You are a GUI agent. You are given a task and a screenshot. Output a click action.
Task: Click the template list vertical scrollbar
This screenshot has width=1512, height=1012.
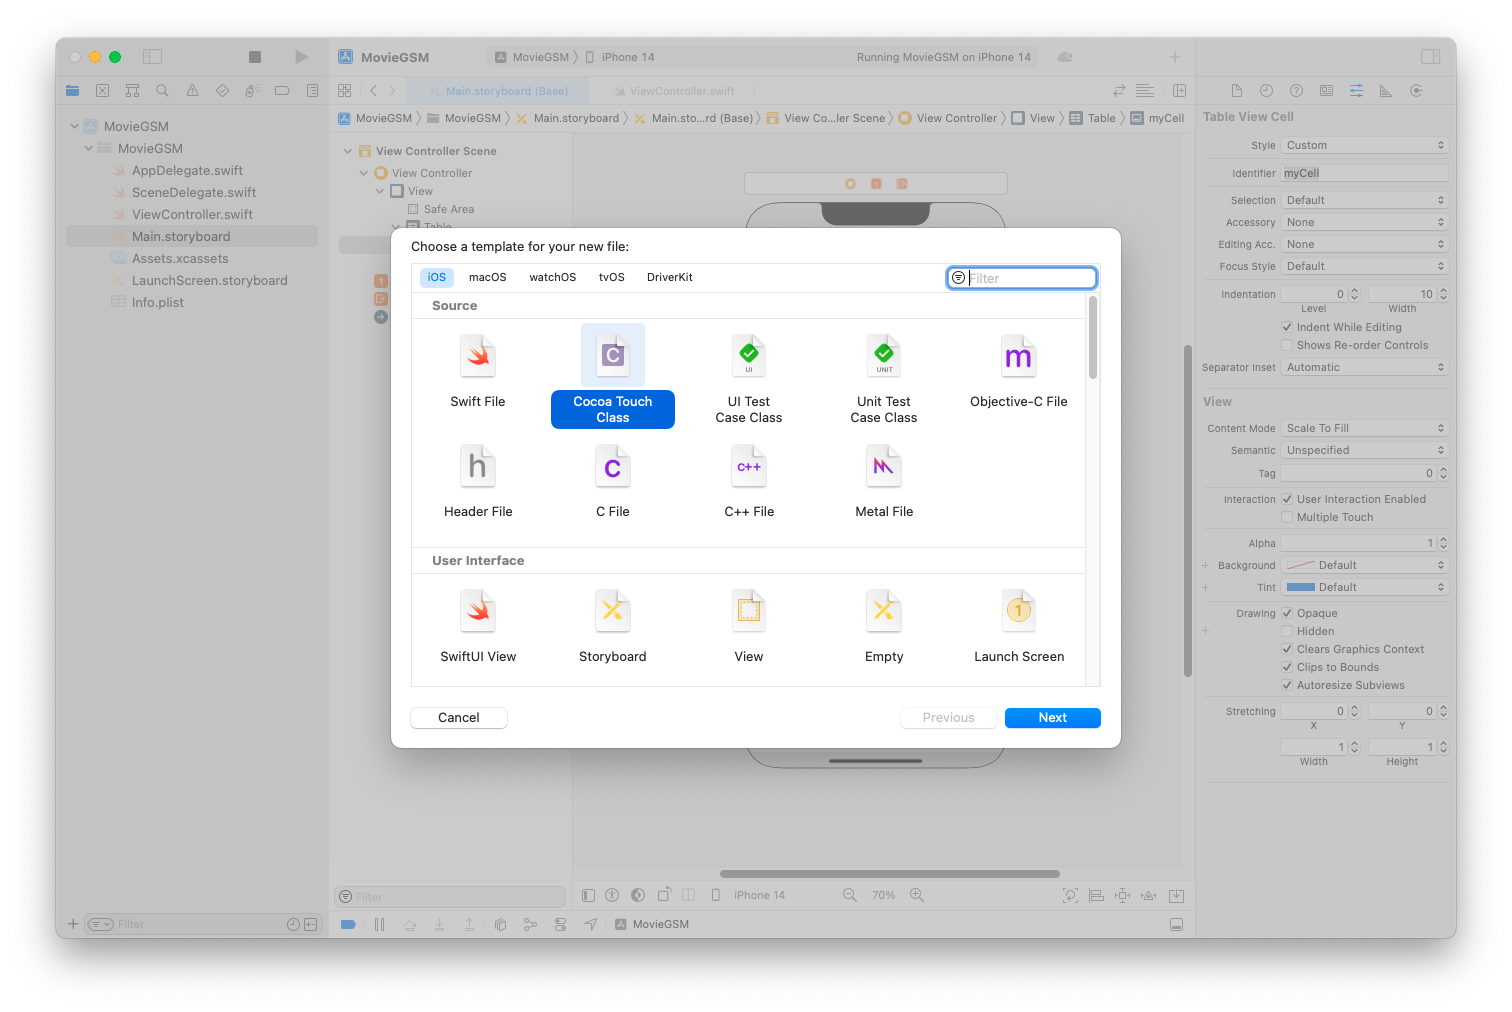click(1093, 337)
